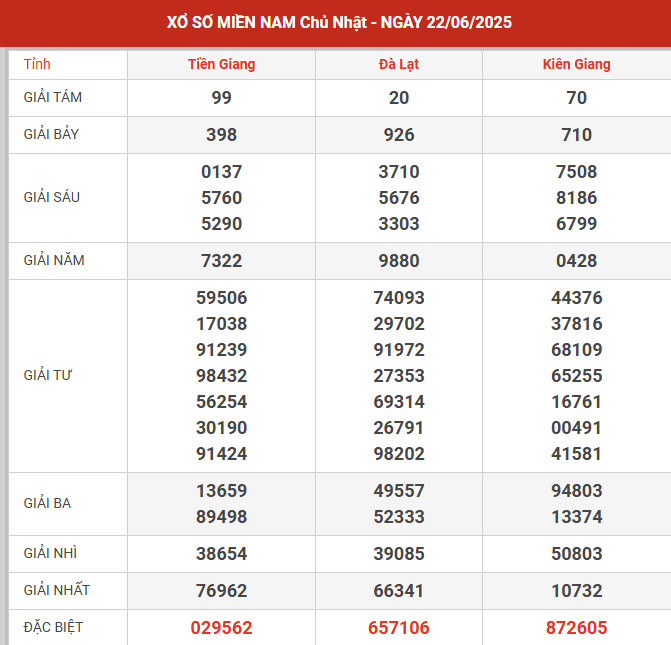Select Giải Tư number 56254
The width and height of the screenshot is (671, 645).
click(x=222, y=402)
